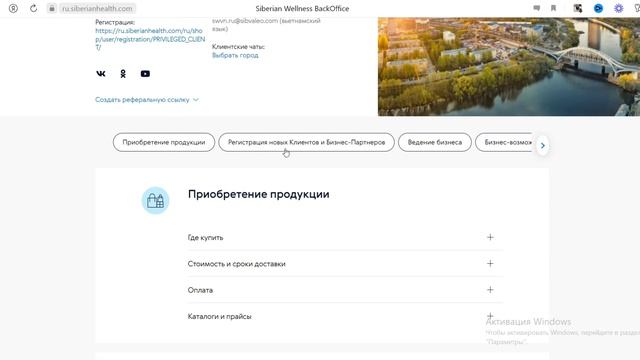
Task: Expand the Где купить section
Action: pos(345,238)
